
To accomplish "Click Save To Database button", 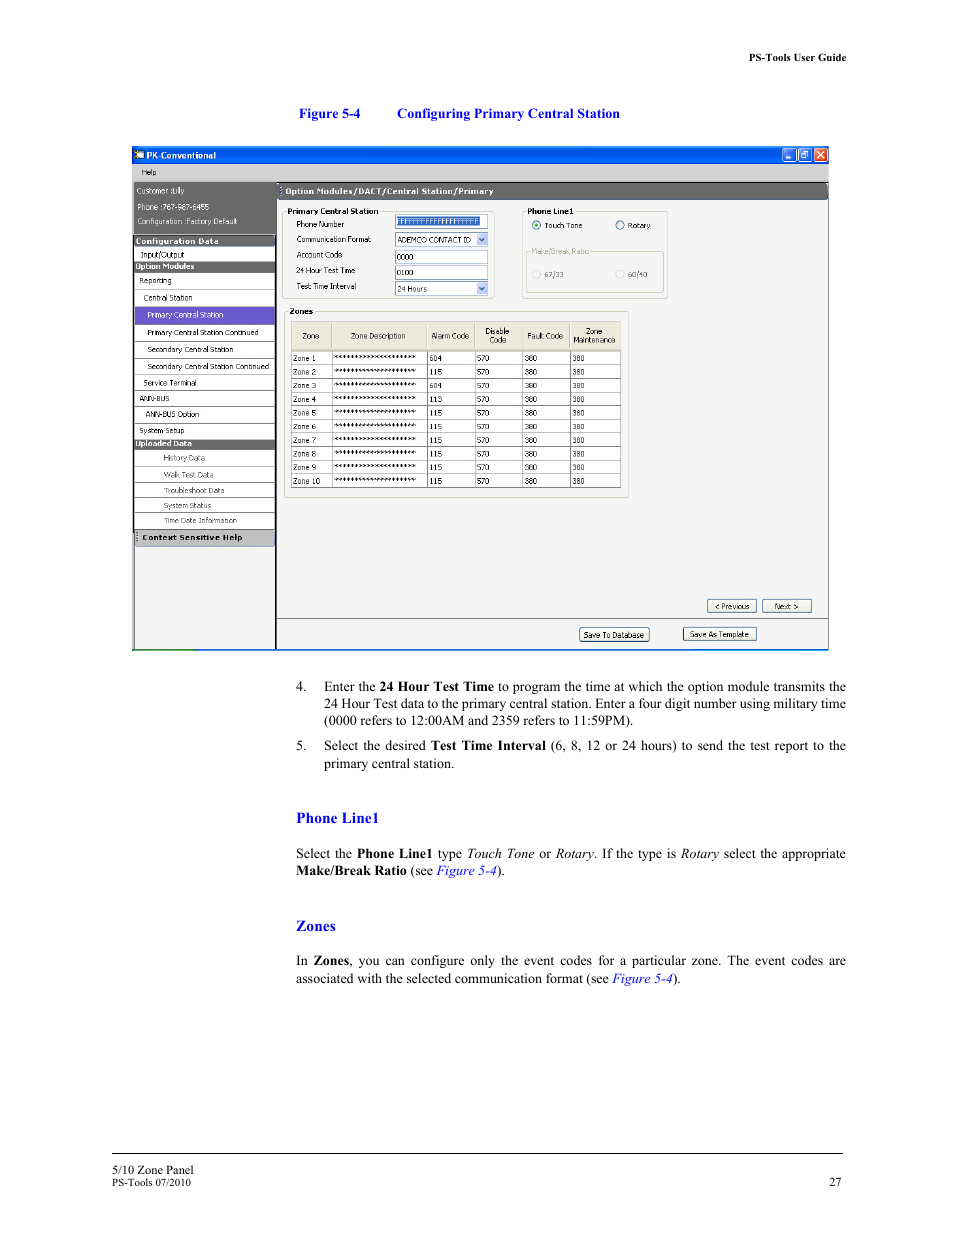I will [x=614, y=635].
